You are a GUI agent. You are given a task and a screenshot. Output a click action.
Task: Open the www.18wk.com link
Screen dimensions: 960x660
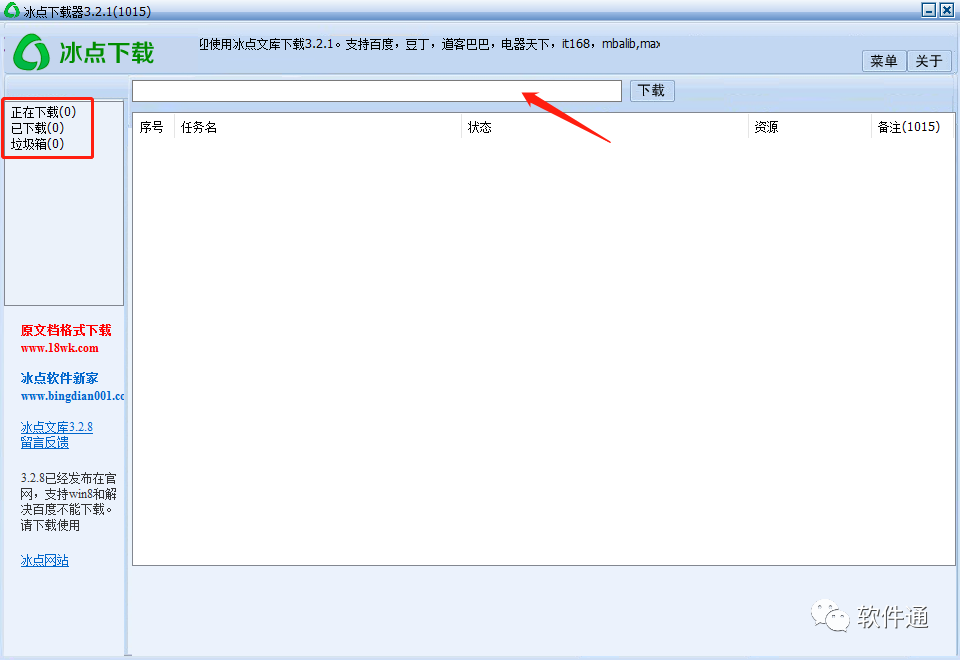(x=59, y=348)
